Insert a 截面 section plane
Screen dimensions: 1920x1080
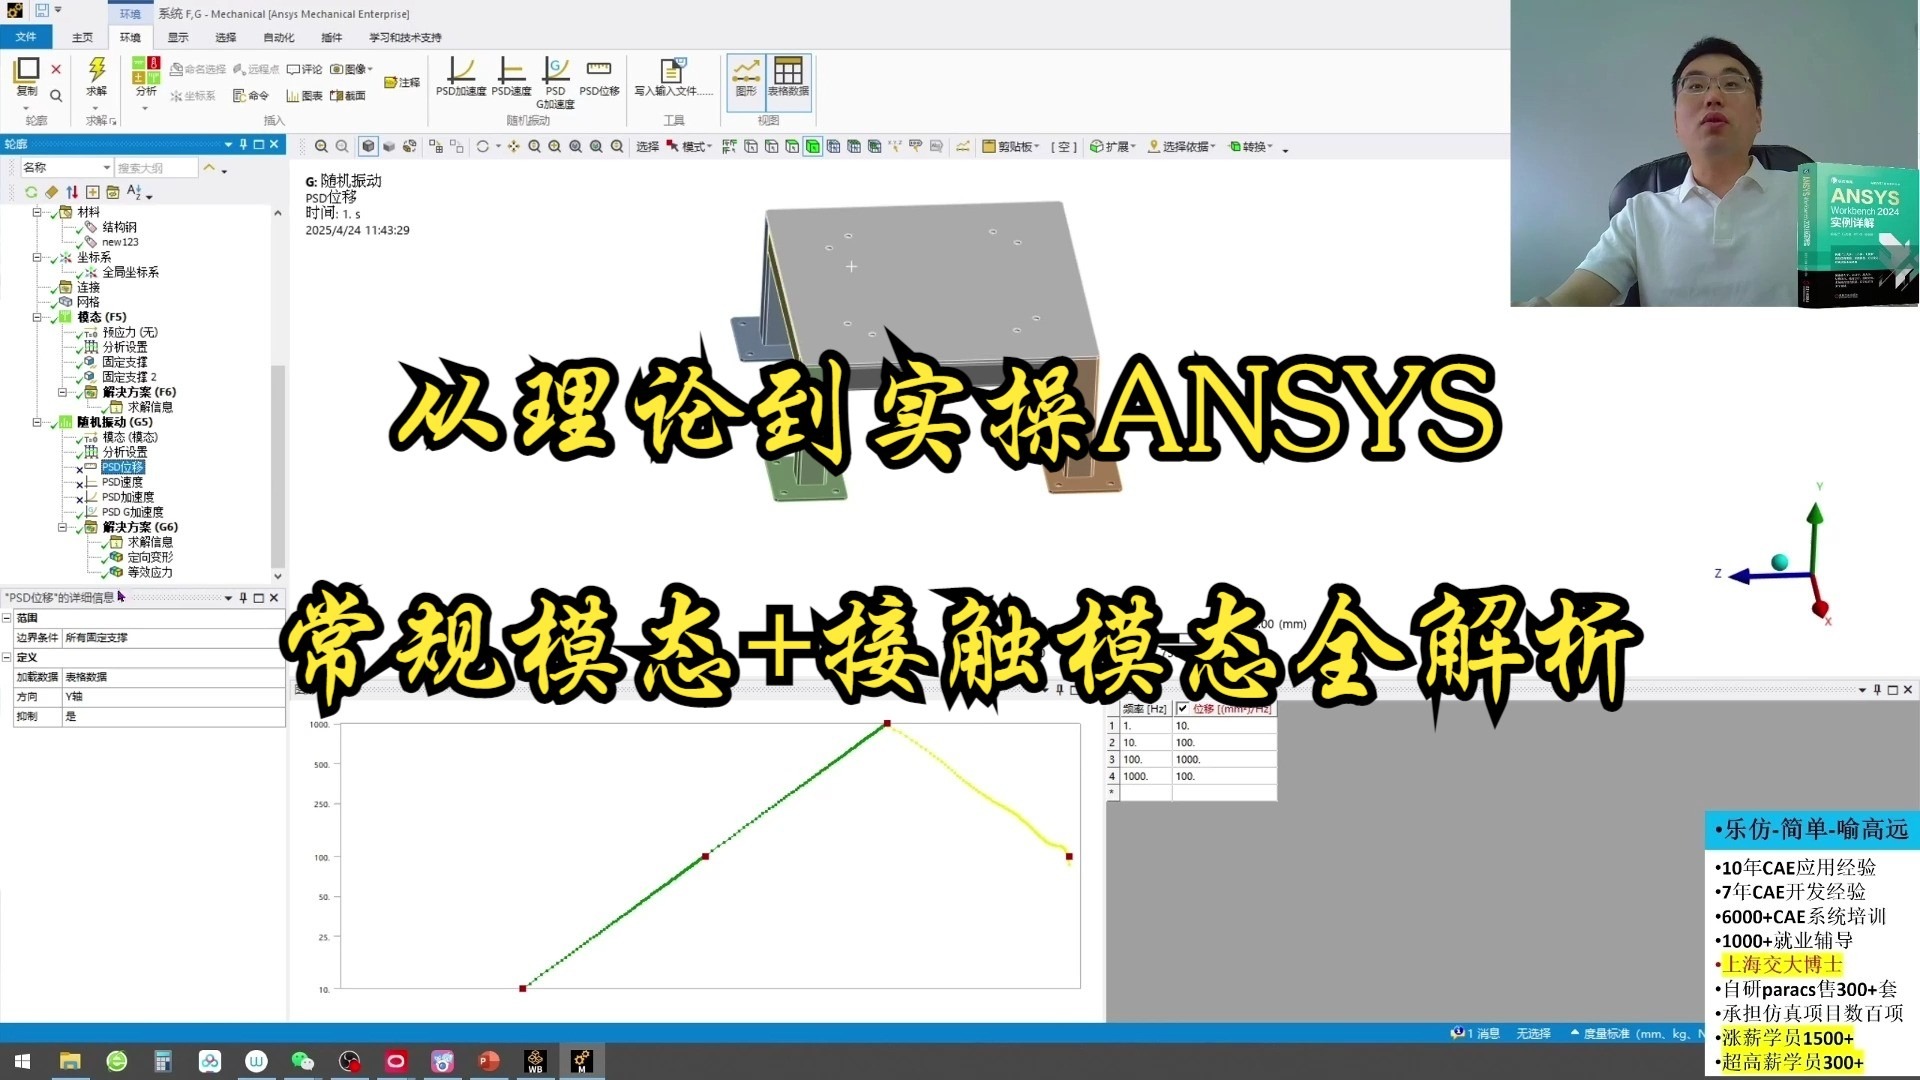(x=348, y=96)
